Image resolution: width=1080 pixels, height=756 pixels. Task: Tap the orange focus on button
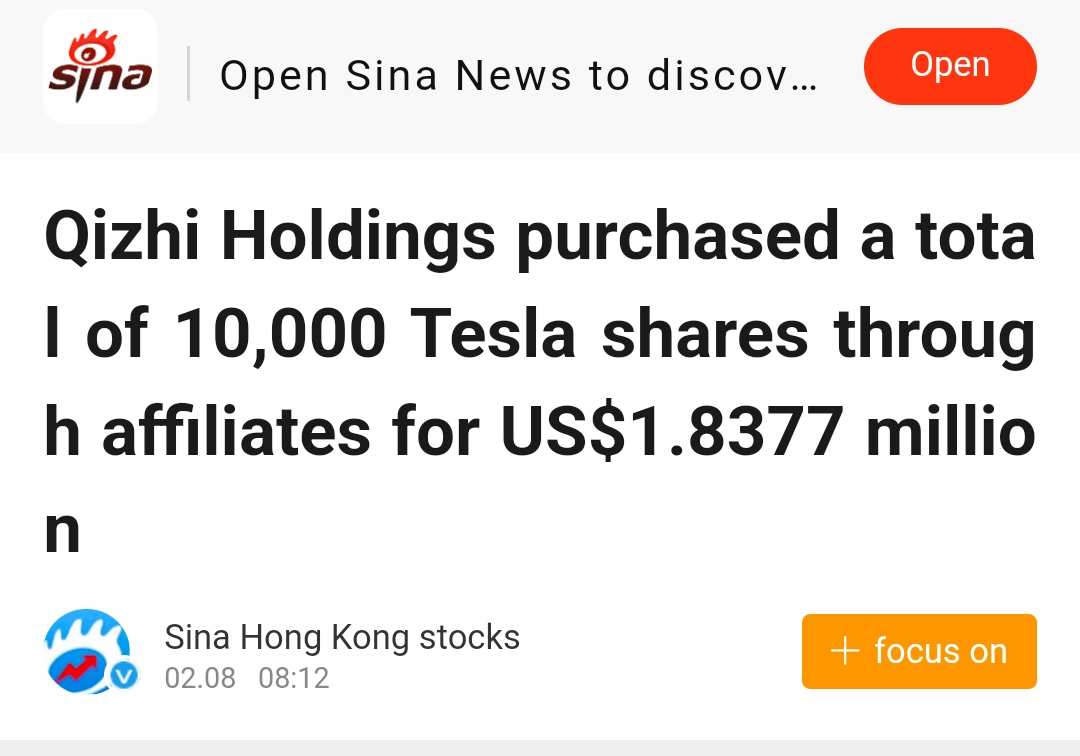pos(919,651)
